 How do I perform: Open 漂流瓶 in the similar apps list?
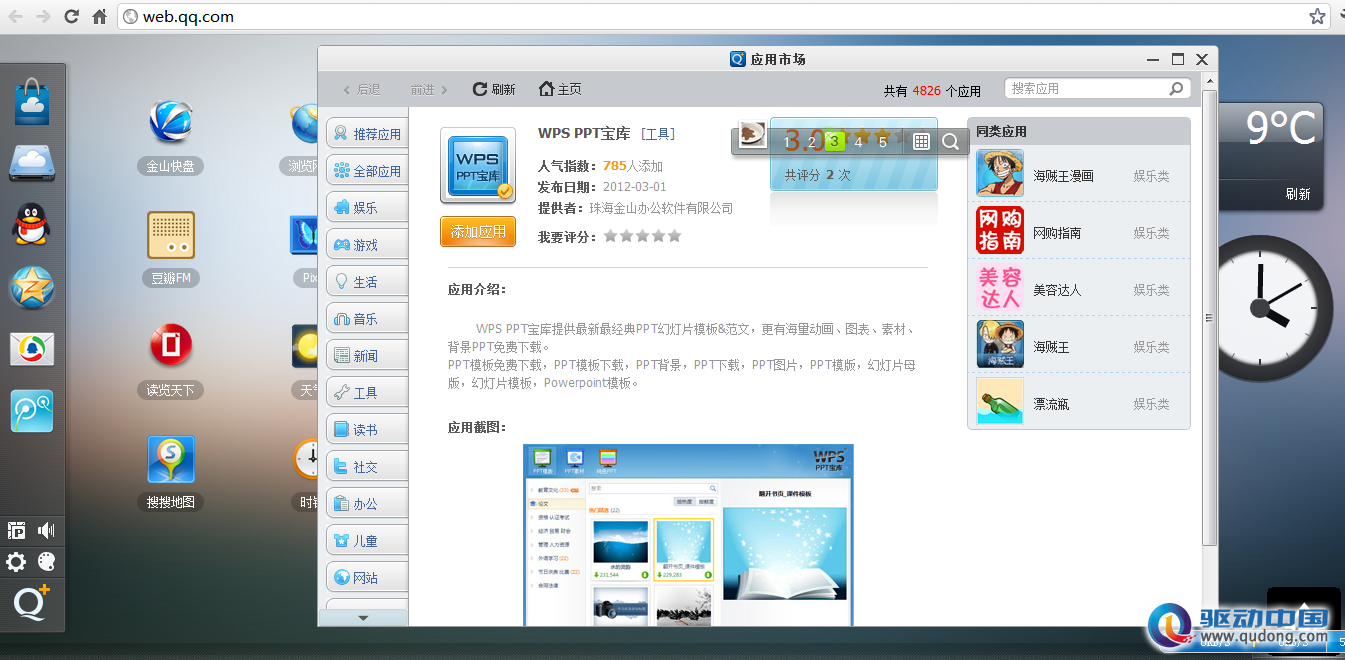coord(1079,403)
